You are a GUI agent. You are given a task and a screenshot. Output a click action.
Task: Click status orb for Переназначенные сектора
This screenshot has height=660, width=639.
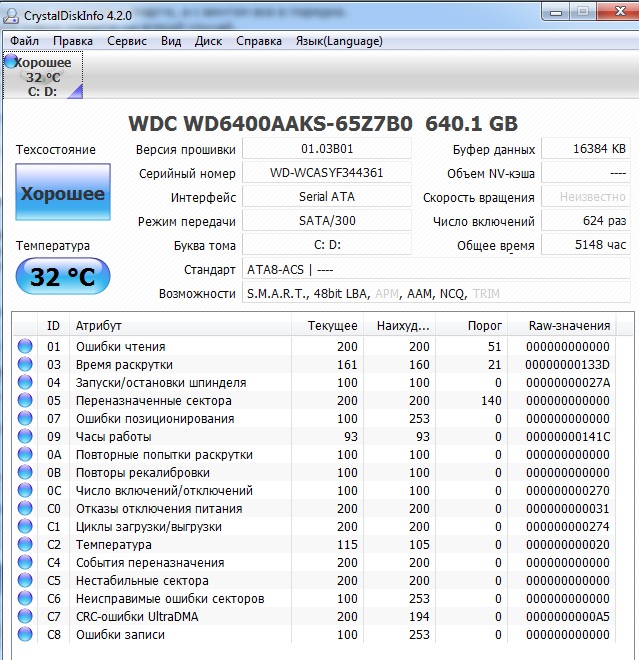point(25,401)
